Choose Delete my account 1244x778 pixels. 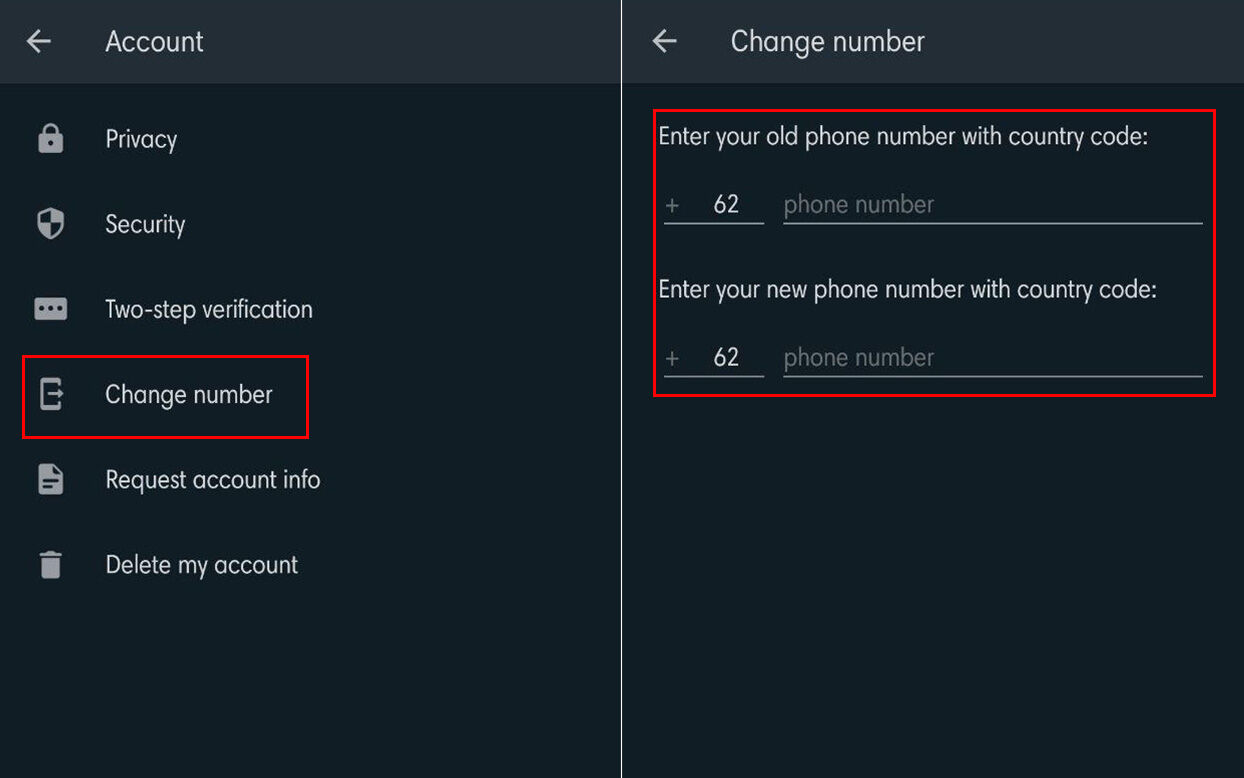[x=201, y=565]
